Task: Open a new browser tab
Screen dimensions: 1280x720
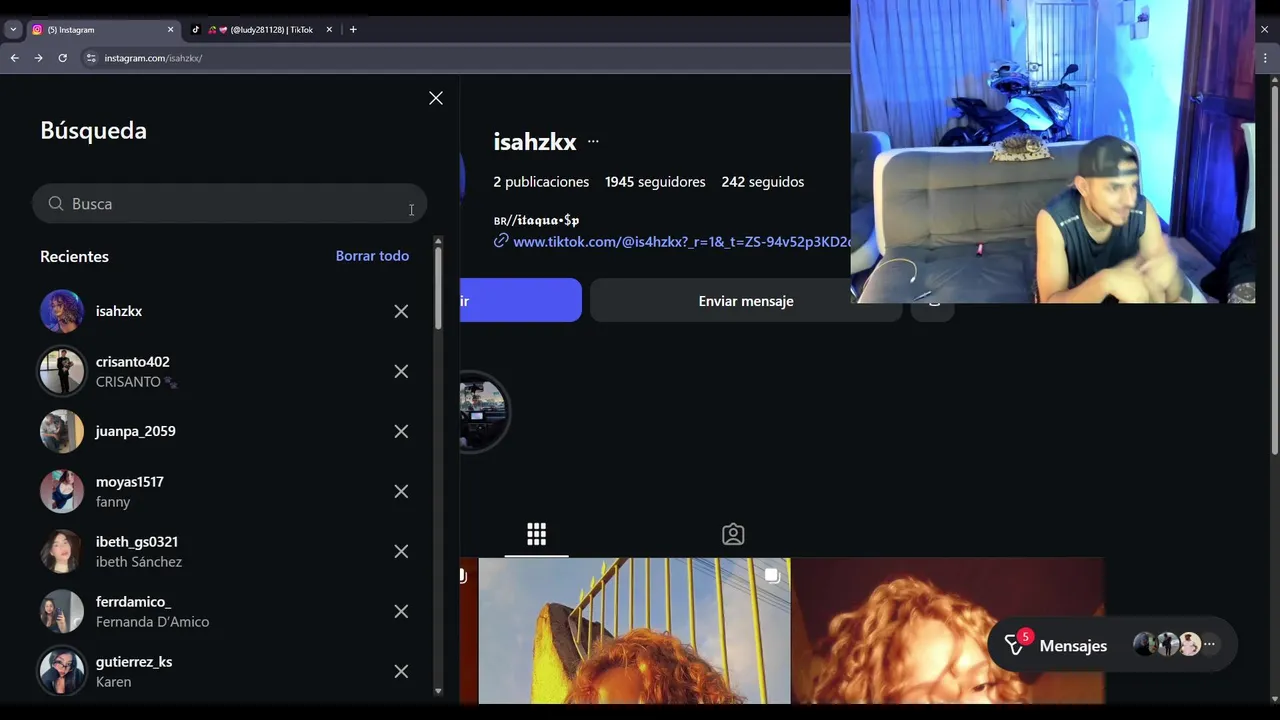Action: tap(353, 30)
